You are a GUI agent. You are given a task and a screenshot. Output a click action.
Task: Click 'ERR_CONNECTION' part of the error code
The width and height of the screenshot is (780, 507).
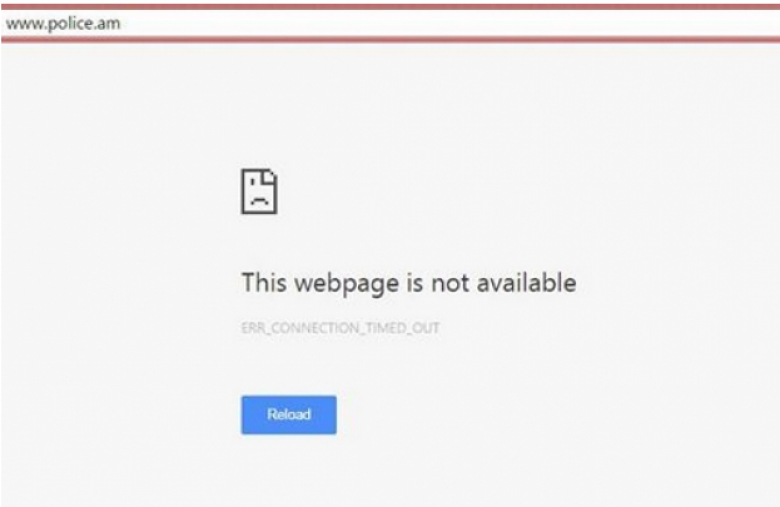pos(299,328)
